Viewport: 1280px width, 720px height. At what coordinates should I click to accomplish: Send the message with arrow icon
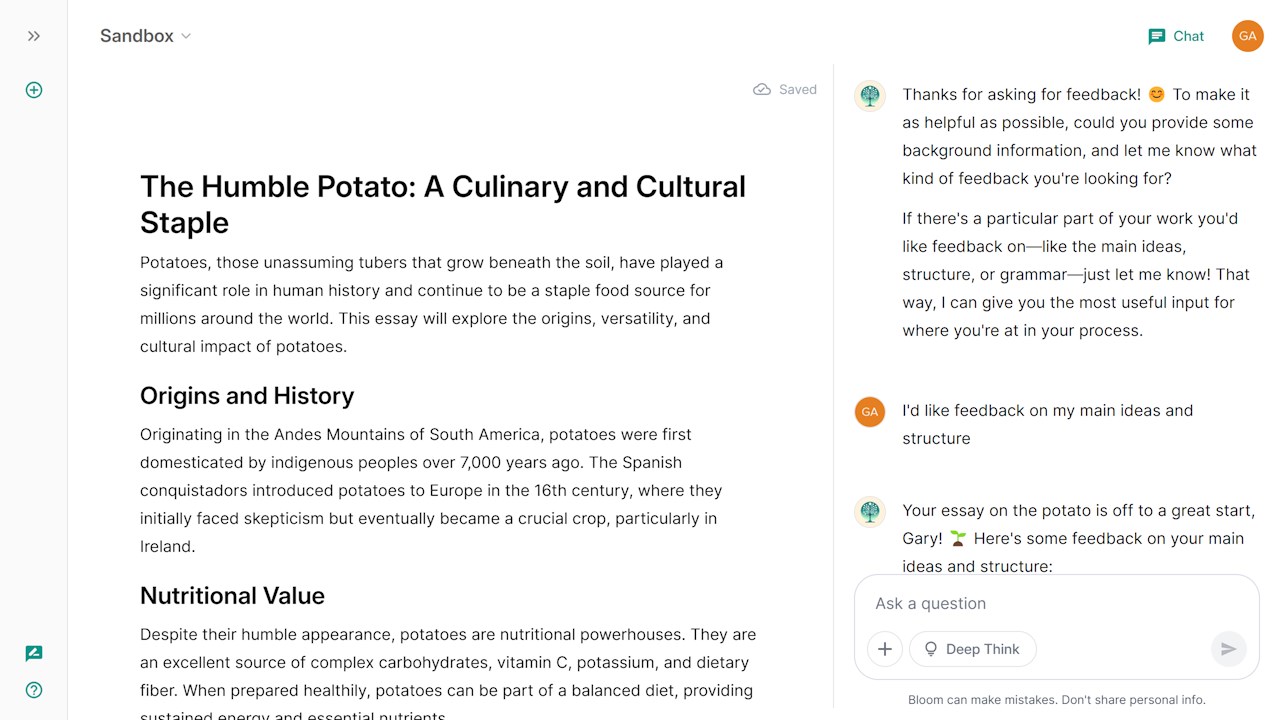pyautogui.click(x=1229, y=649)
